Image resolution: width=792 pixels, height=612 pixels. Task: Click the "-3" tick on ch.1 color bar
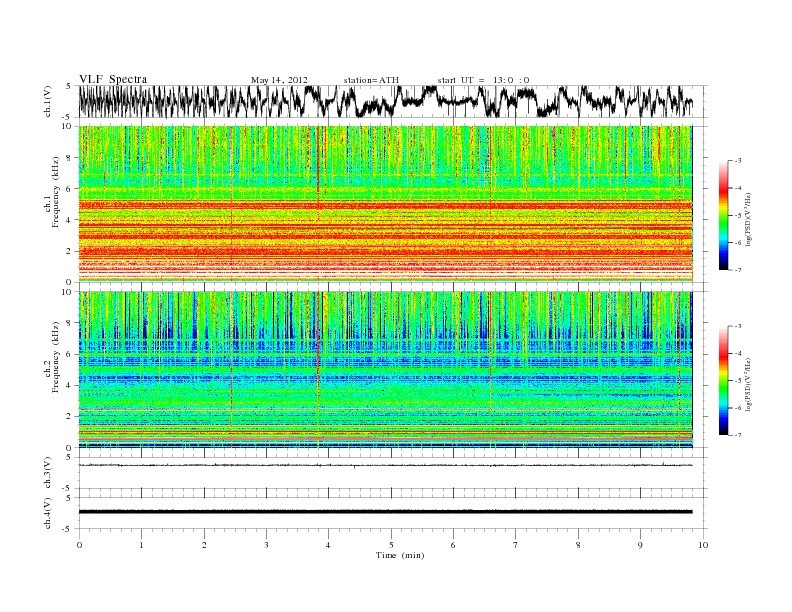(738, 161)
